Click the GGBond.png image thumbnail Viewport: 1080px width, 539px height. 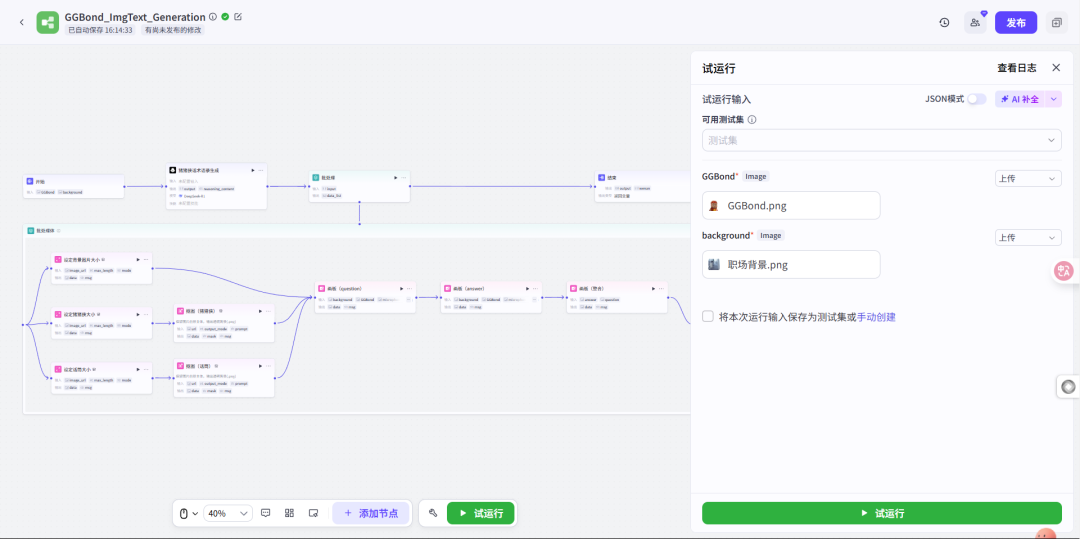click(x=714, y=206)
